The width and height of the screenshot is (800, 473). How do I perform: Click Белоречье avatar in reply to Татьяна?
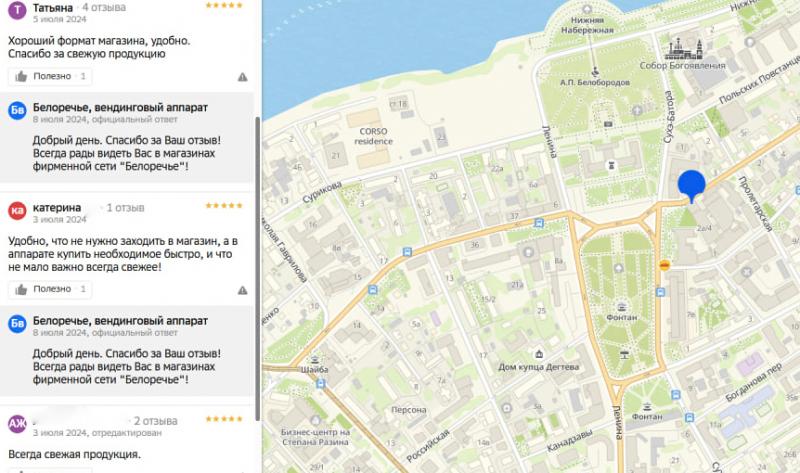click(17, 109)
